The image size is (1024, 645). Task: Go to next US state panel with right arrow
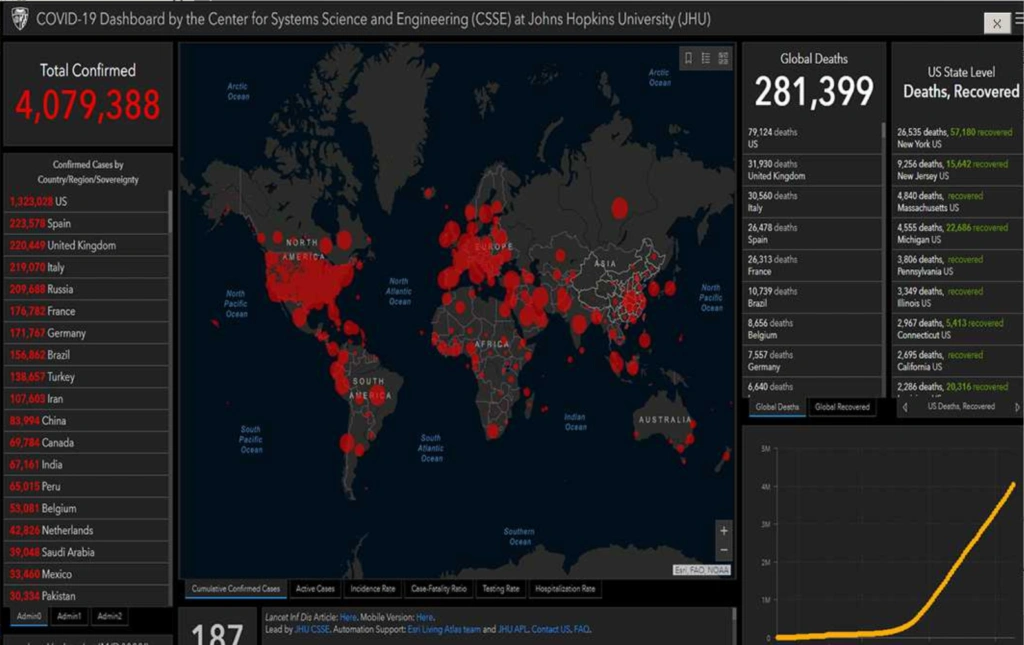click(x=1017, y=407)
